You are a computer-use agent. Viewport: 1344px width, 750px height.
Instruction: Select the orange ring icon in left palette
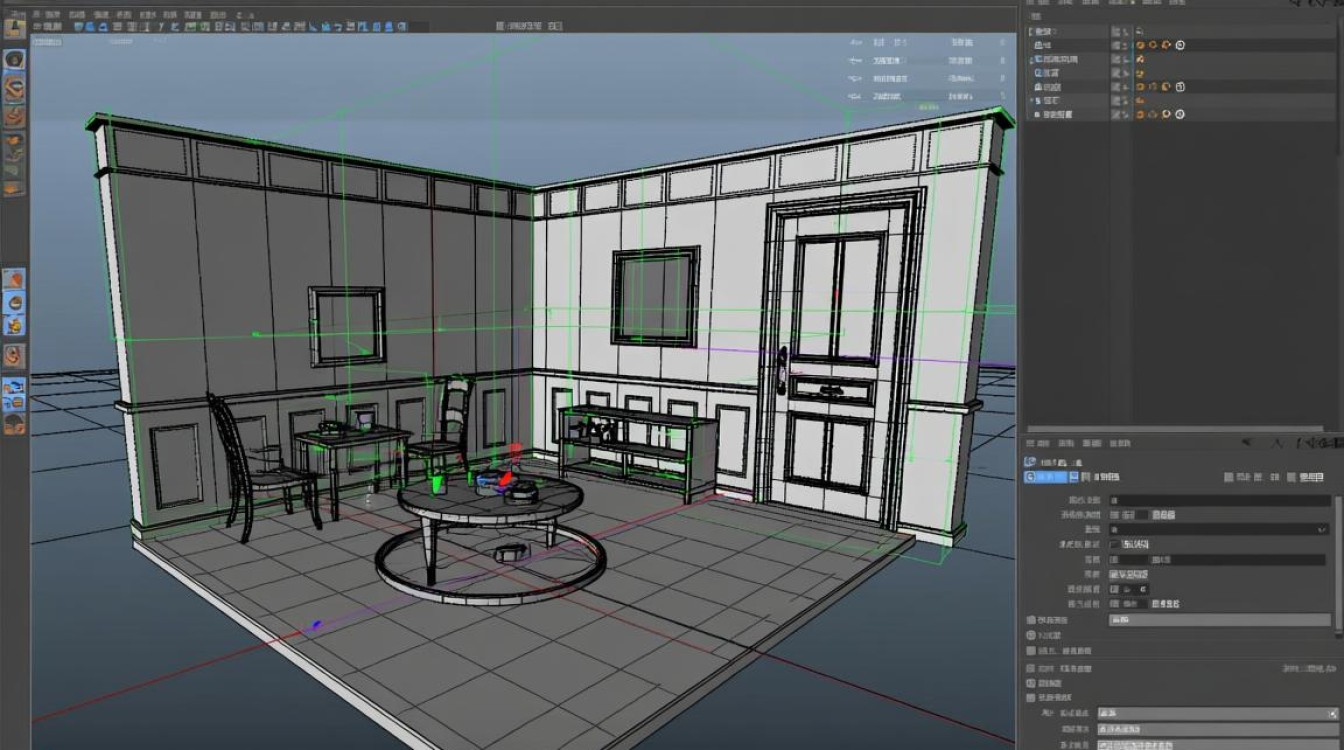(14, 88)
